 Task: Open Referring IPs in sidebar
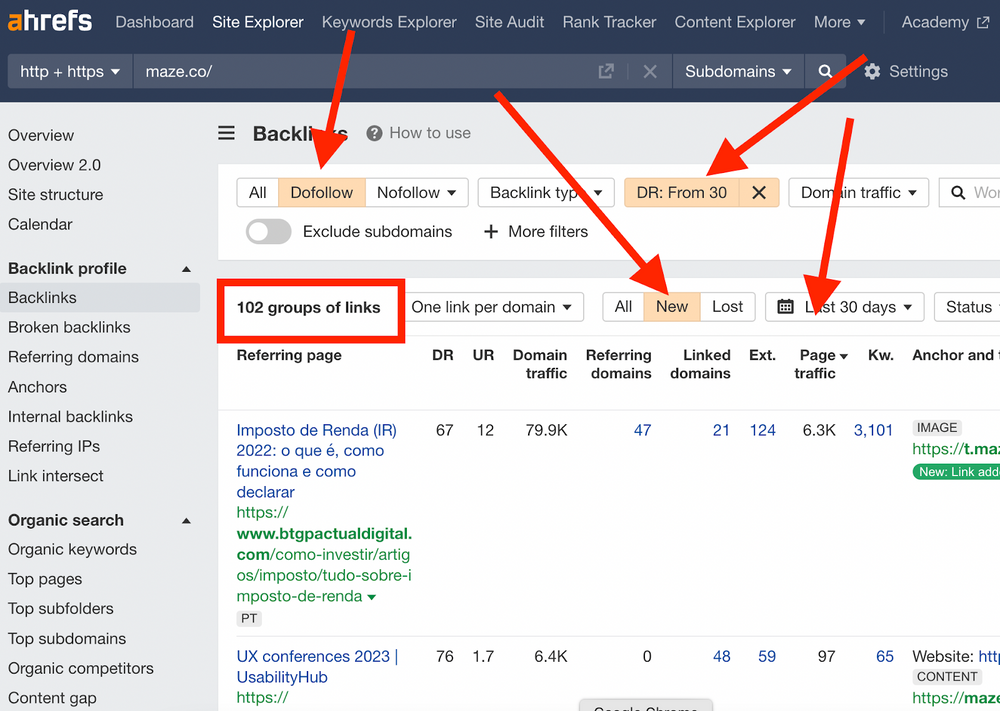[x=54, y=446]
